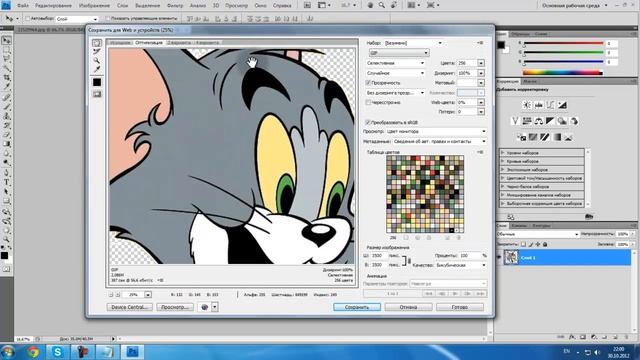Open the optimize settings flyout menu icon
640x360 pixels.
coord(480,43)
